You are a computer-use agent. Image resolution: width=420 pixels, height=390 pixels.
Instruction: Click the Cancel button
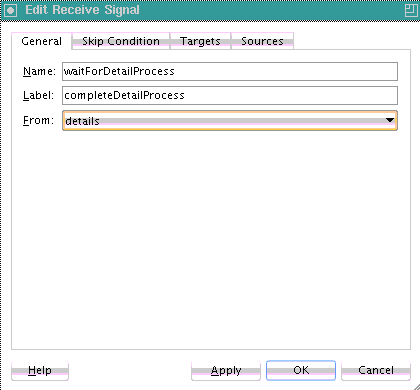(376, 370)
